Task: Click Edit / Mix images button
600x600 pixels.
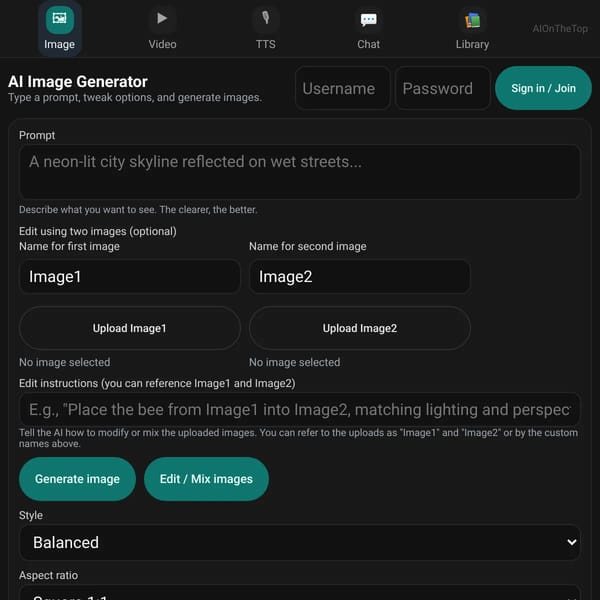Action: [206, 479]
